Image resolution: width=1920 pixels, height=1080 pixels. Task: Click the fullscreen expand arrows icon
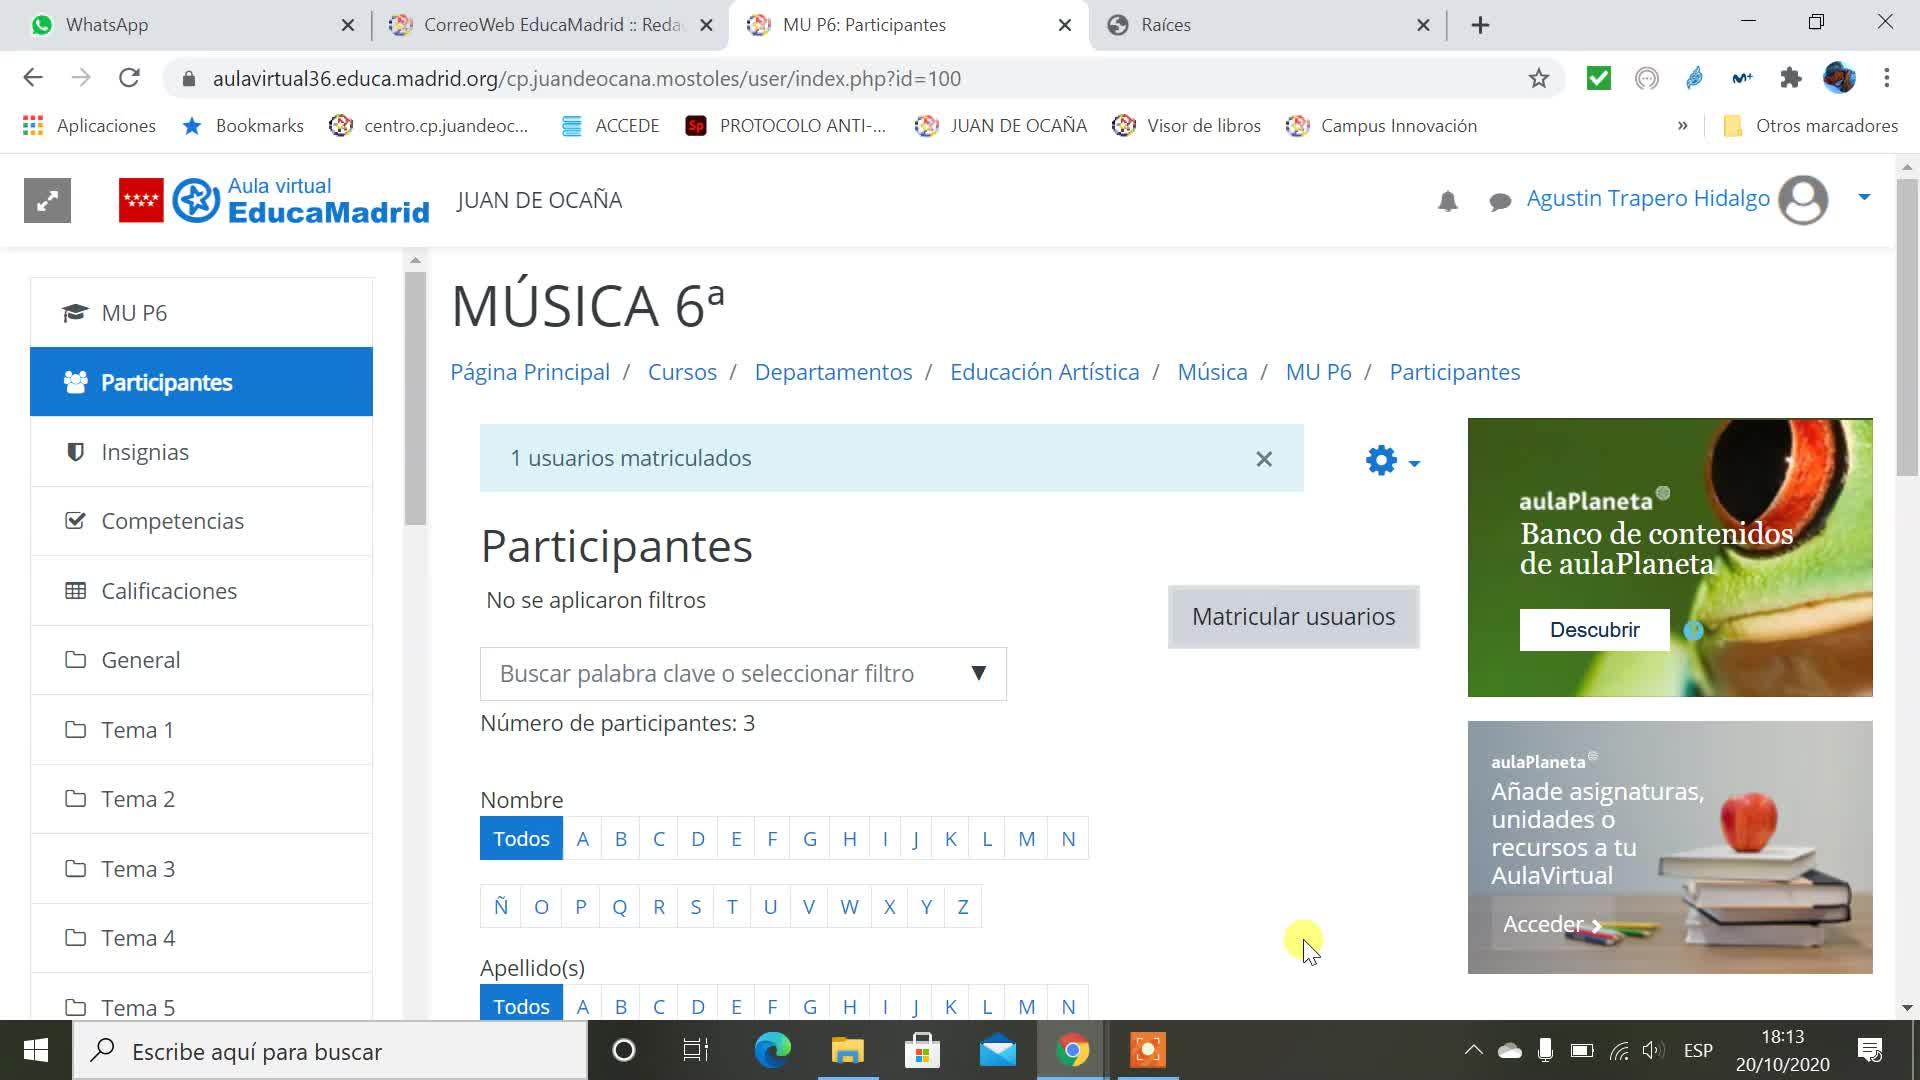pyautogui.click(x=47, y=201)
